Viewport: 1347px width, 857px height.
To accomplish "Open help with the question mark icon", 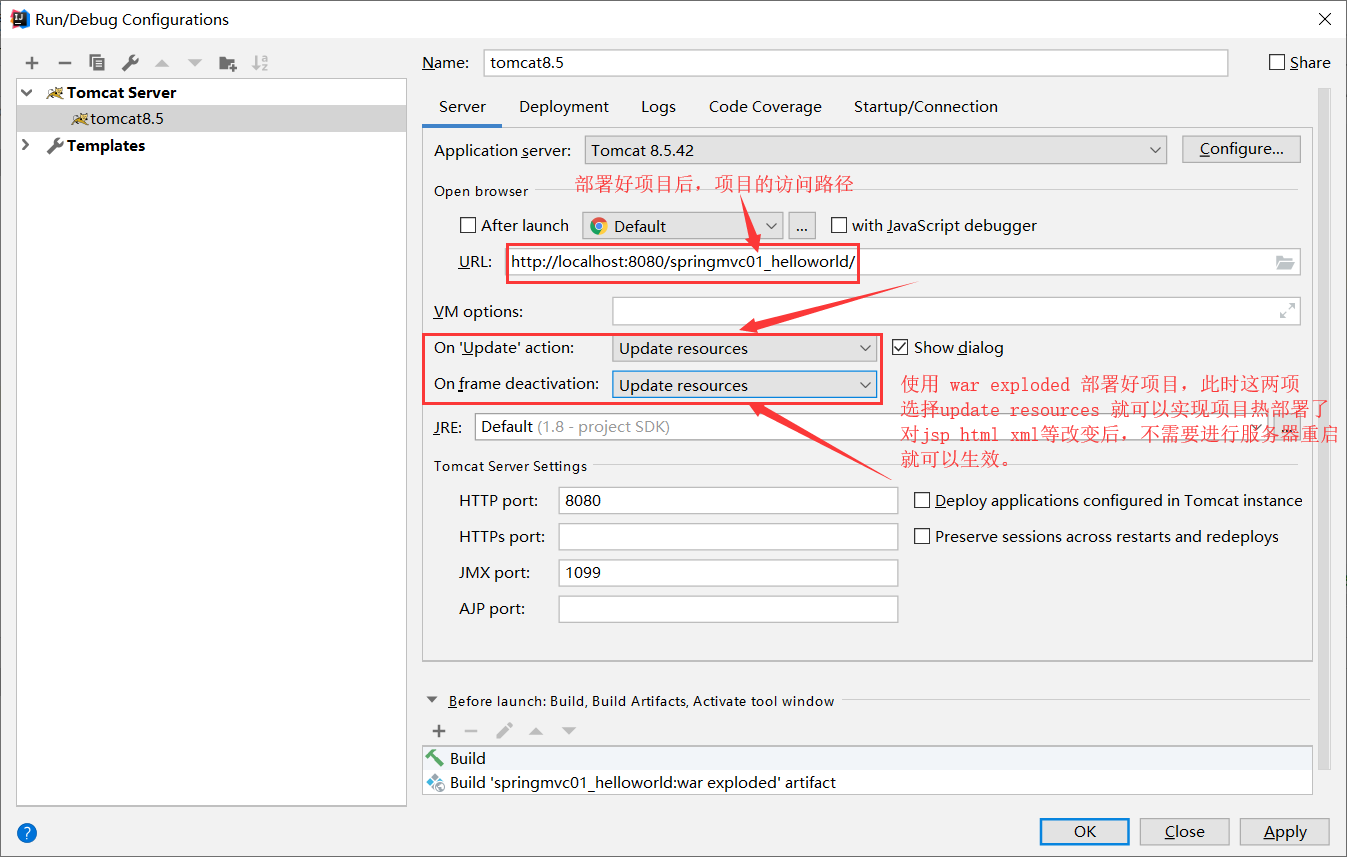I will [x=26, y=832].
